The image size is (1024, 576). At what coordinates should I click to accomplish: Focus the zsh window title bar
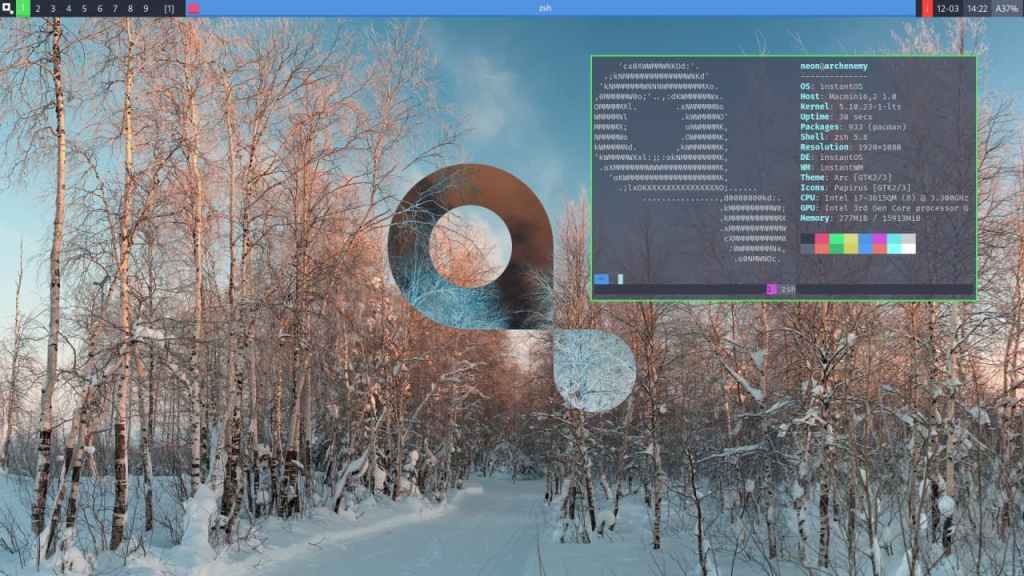[545, 8]
